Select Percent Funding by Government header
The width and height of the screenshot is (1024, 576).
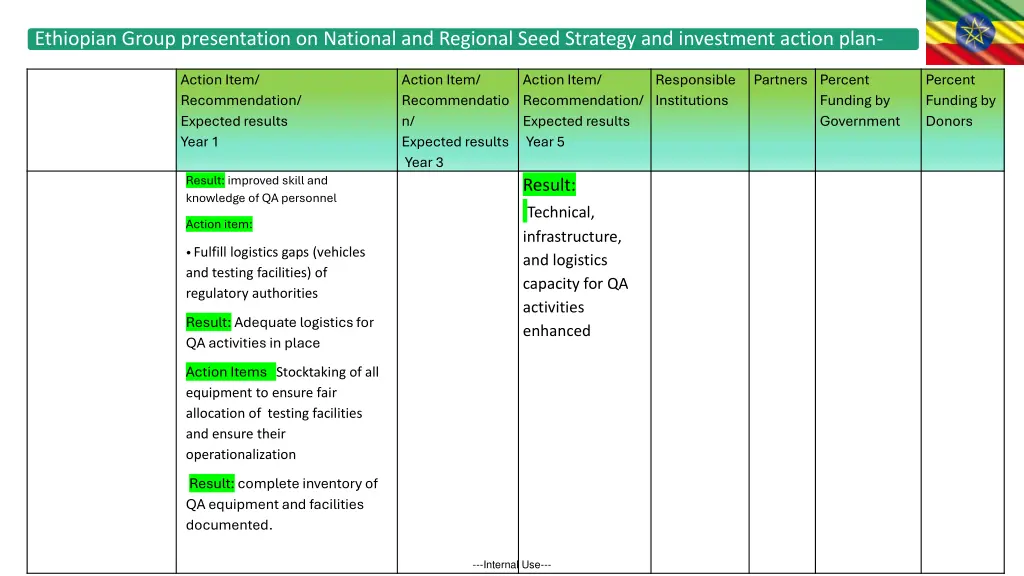click(x=860, y=100)
